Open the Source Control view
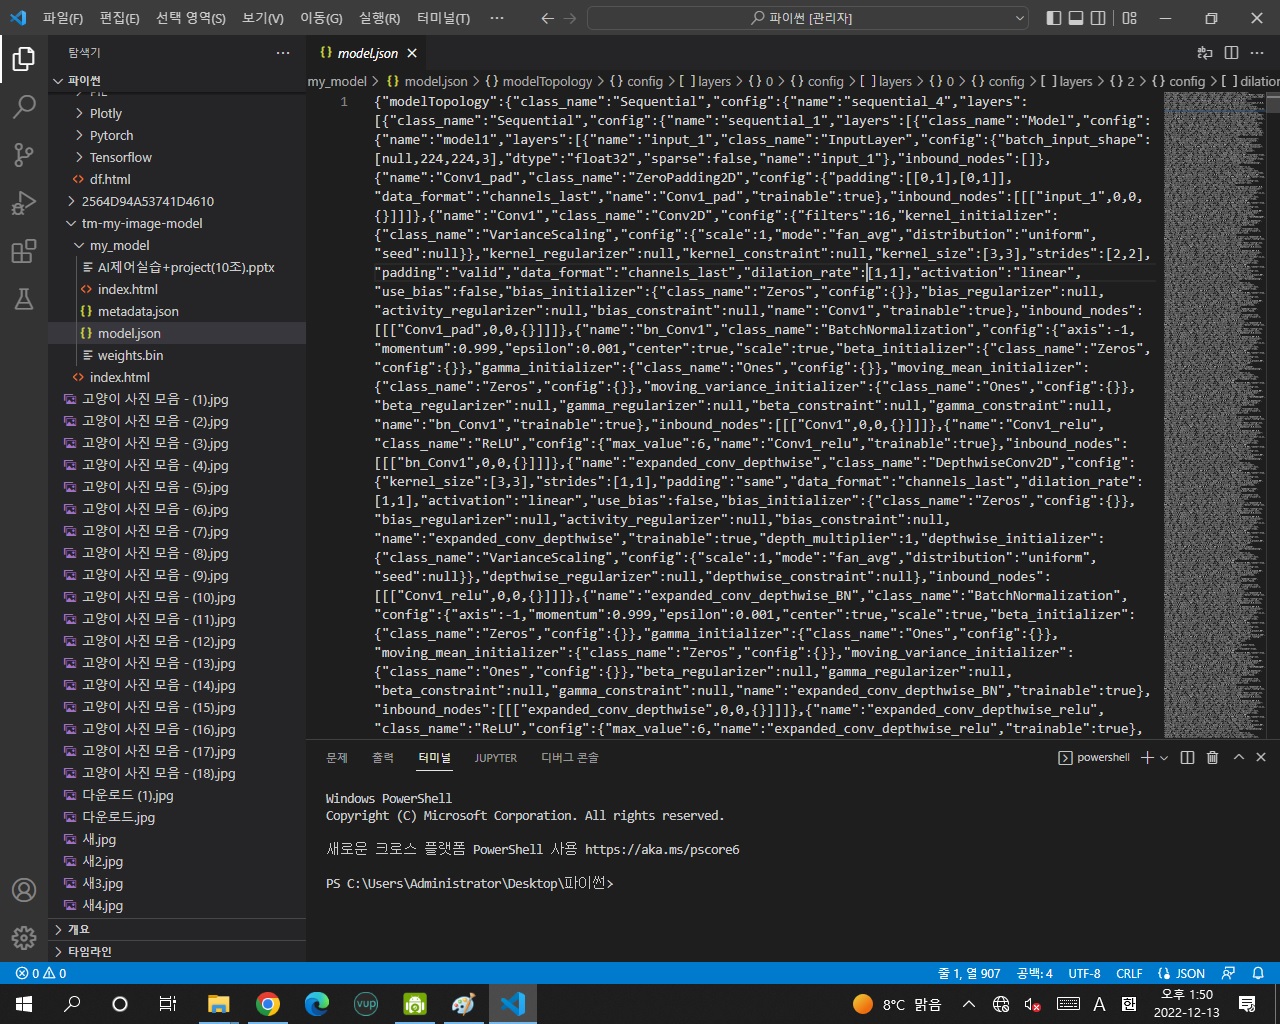The height and width of the screenshot is (1024, 1280). click(x=24, y=154)
